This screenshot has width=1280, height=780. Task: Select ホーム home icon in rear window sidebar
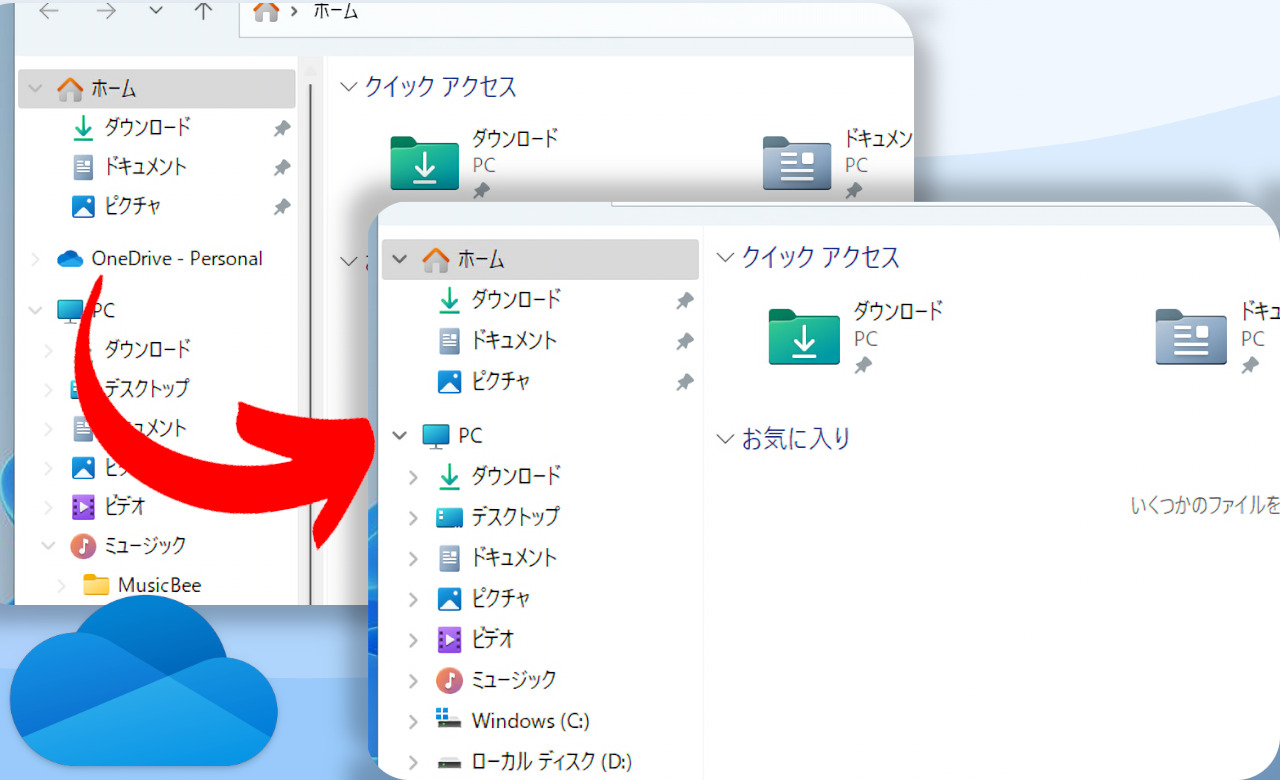pos(70,89)
